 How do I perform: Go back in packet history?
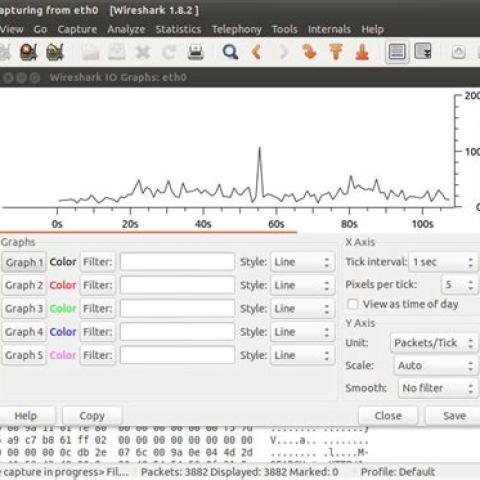tap(256, 52)
